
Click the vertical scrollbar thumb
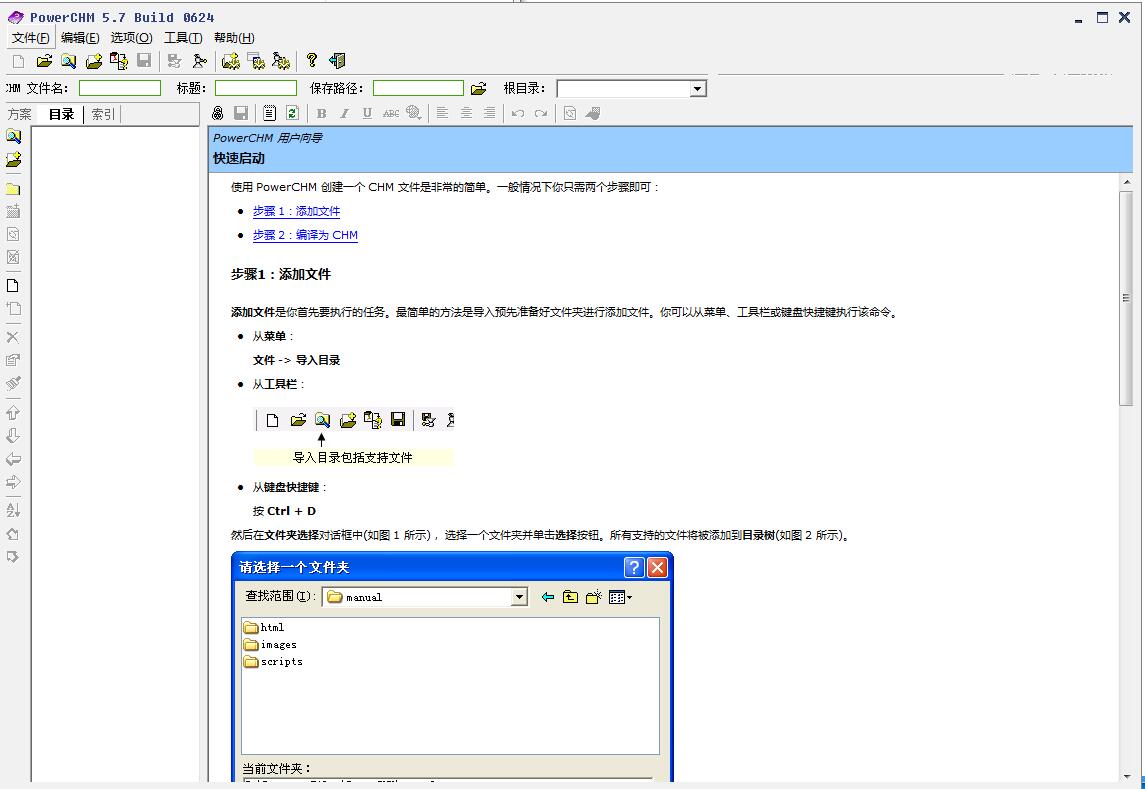[x=1126, y=298]
